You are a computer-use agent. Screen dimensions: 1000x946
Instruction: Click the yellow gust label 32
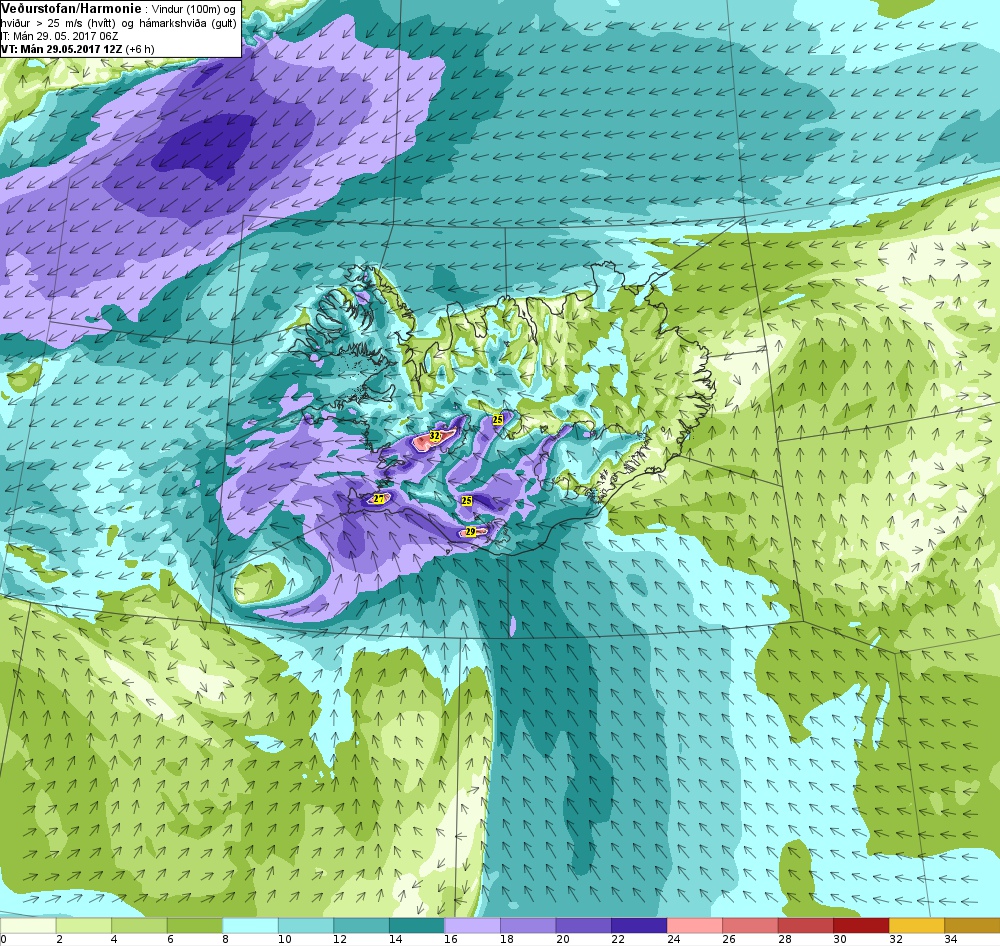click(435, 436)
